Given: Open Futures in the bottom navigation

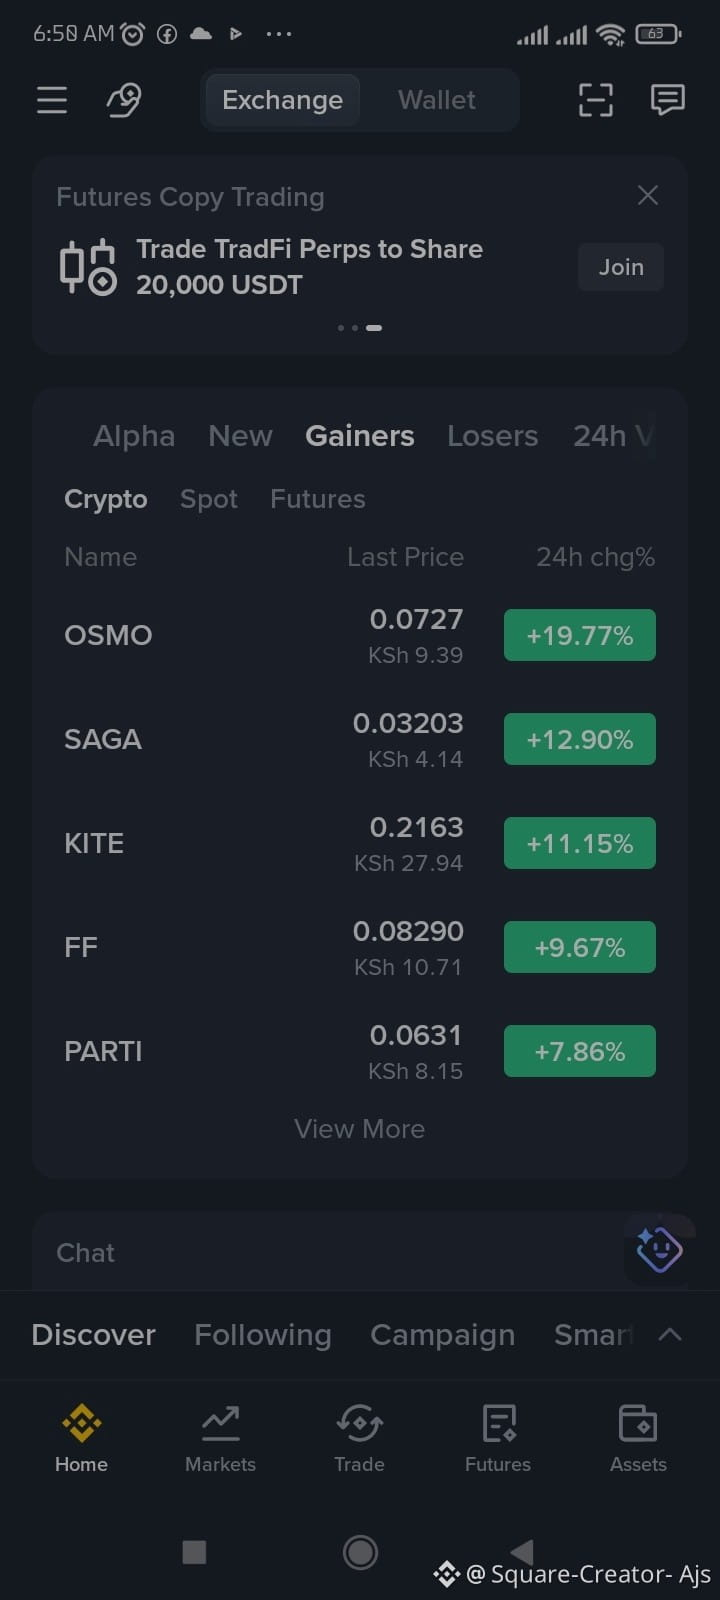Looking at the screenshot, I should (x=498, y=1439).
